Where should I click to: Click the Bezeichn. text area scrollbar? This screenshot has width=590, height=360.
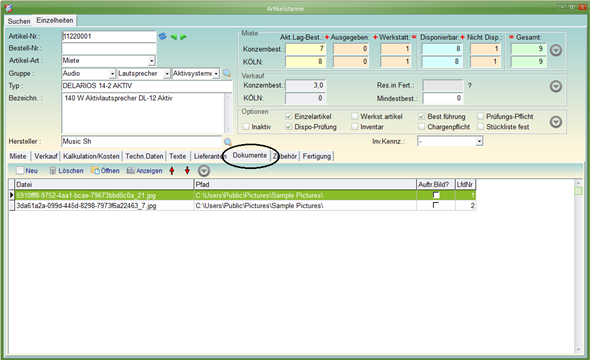click(x=228, y=113)
